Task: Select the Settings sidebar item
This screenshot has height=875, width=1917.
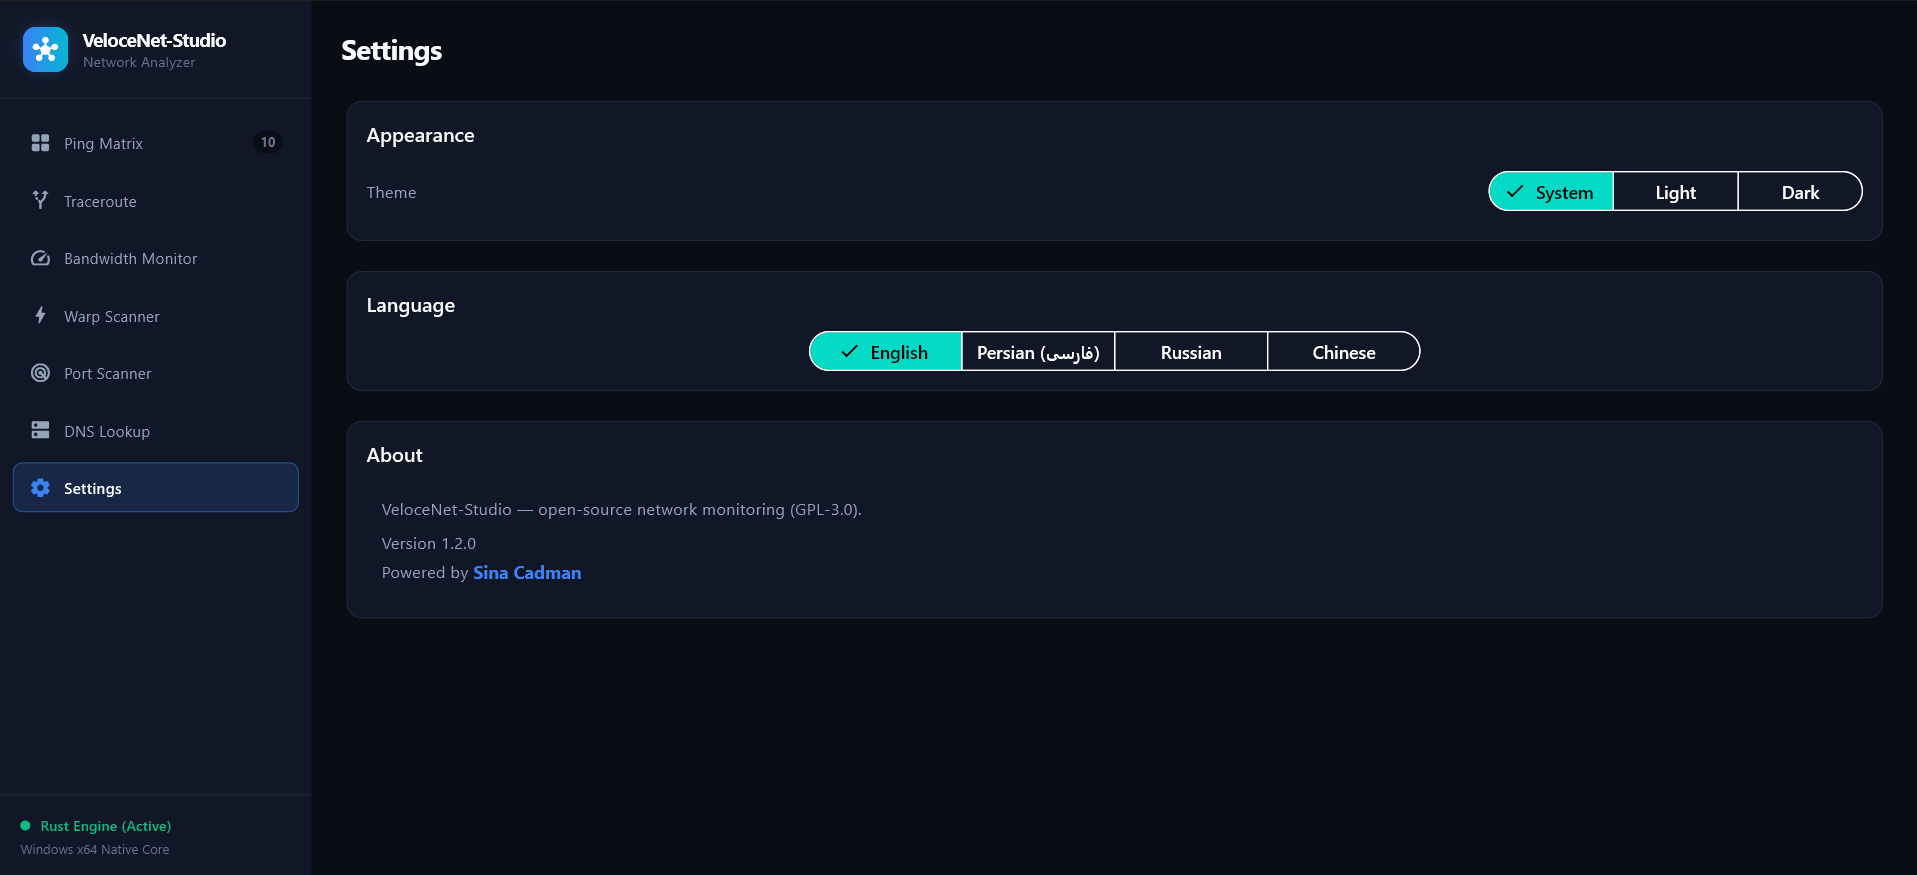Action: 156,487
